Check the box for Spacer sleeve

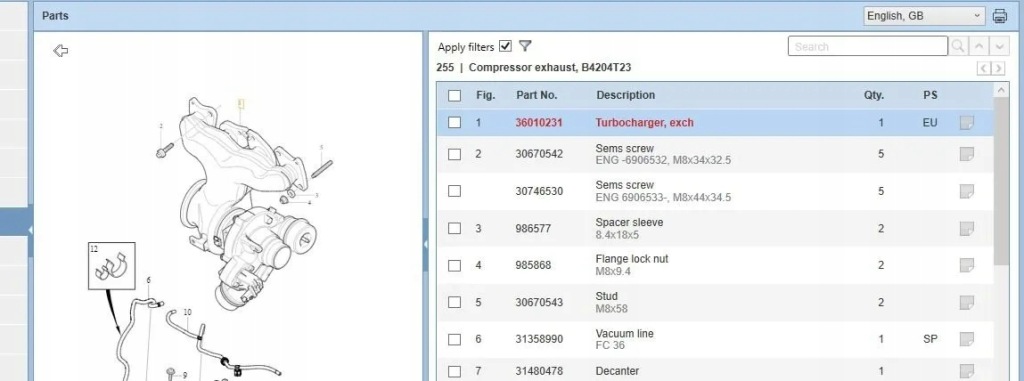click(x=455, y=228)
